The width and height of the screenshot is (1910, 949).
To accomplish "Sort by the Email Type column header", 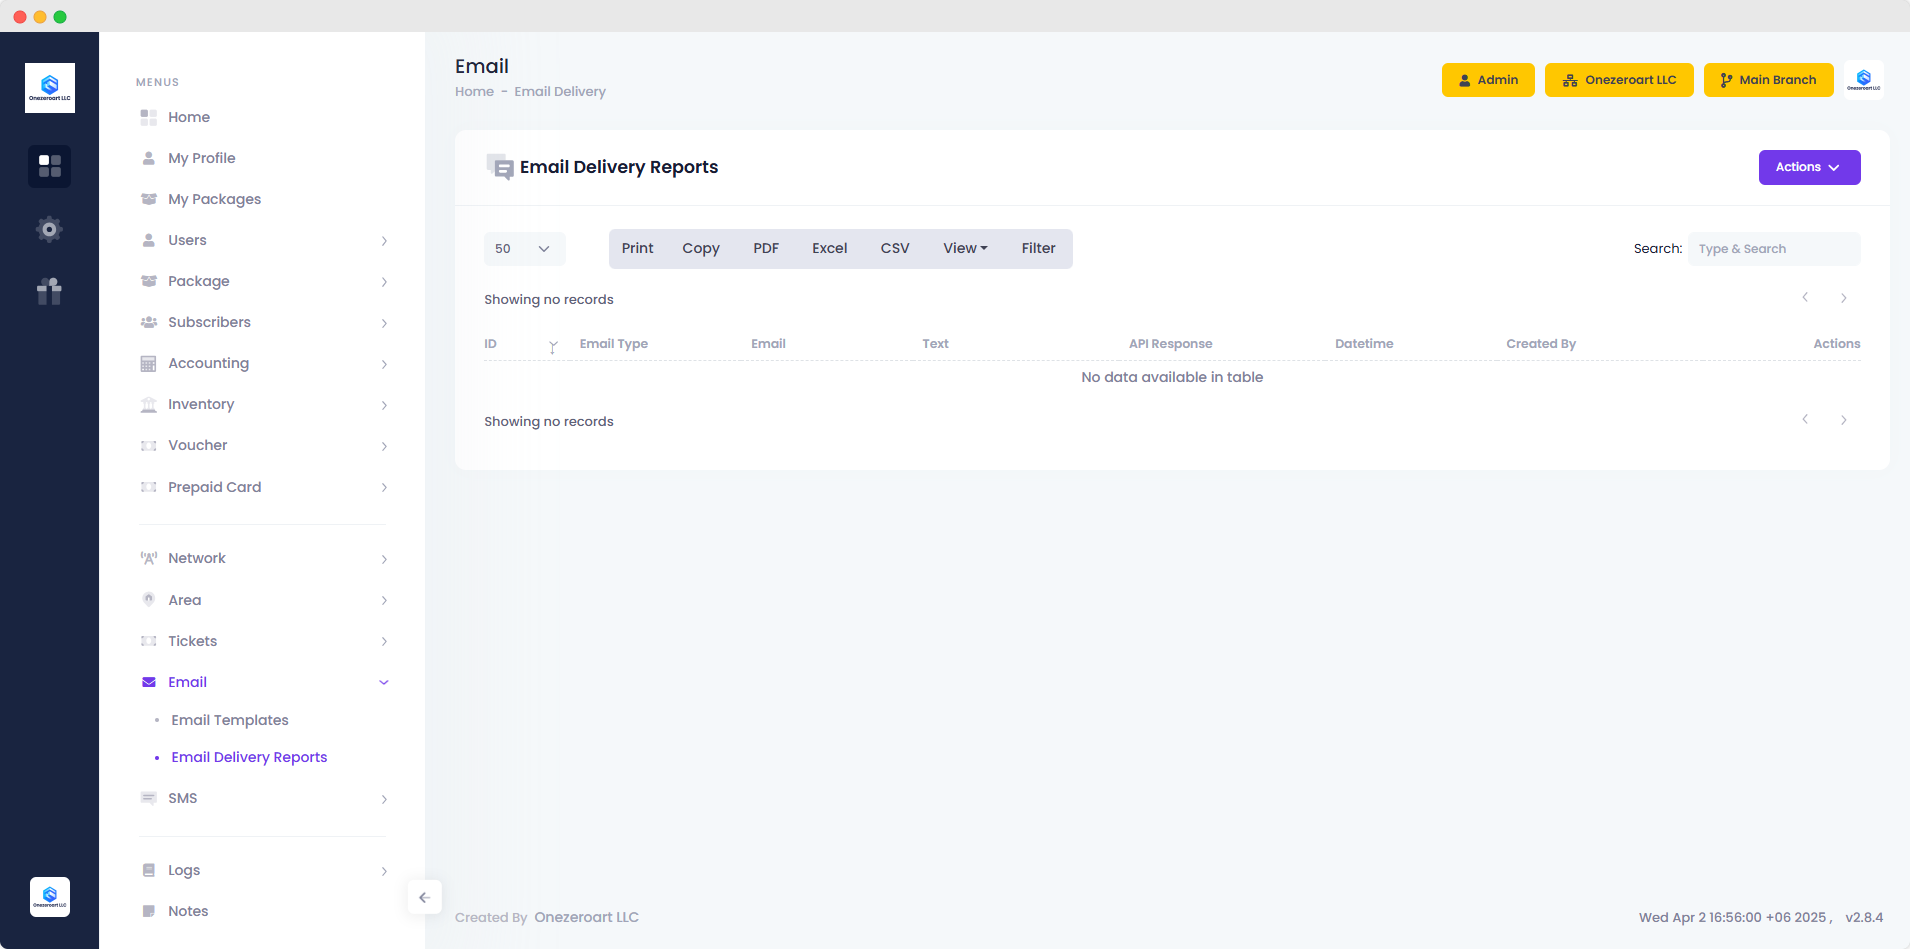I will (614, 344).
